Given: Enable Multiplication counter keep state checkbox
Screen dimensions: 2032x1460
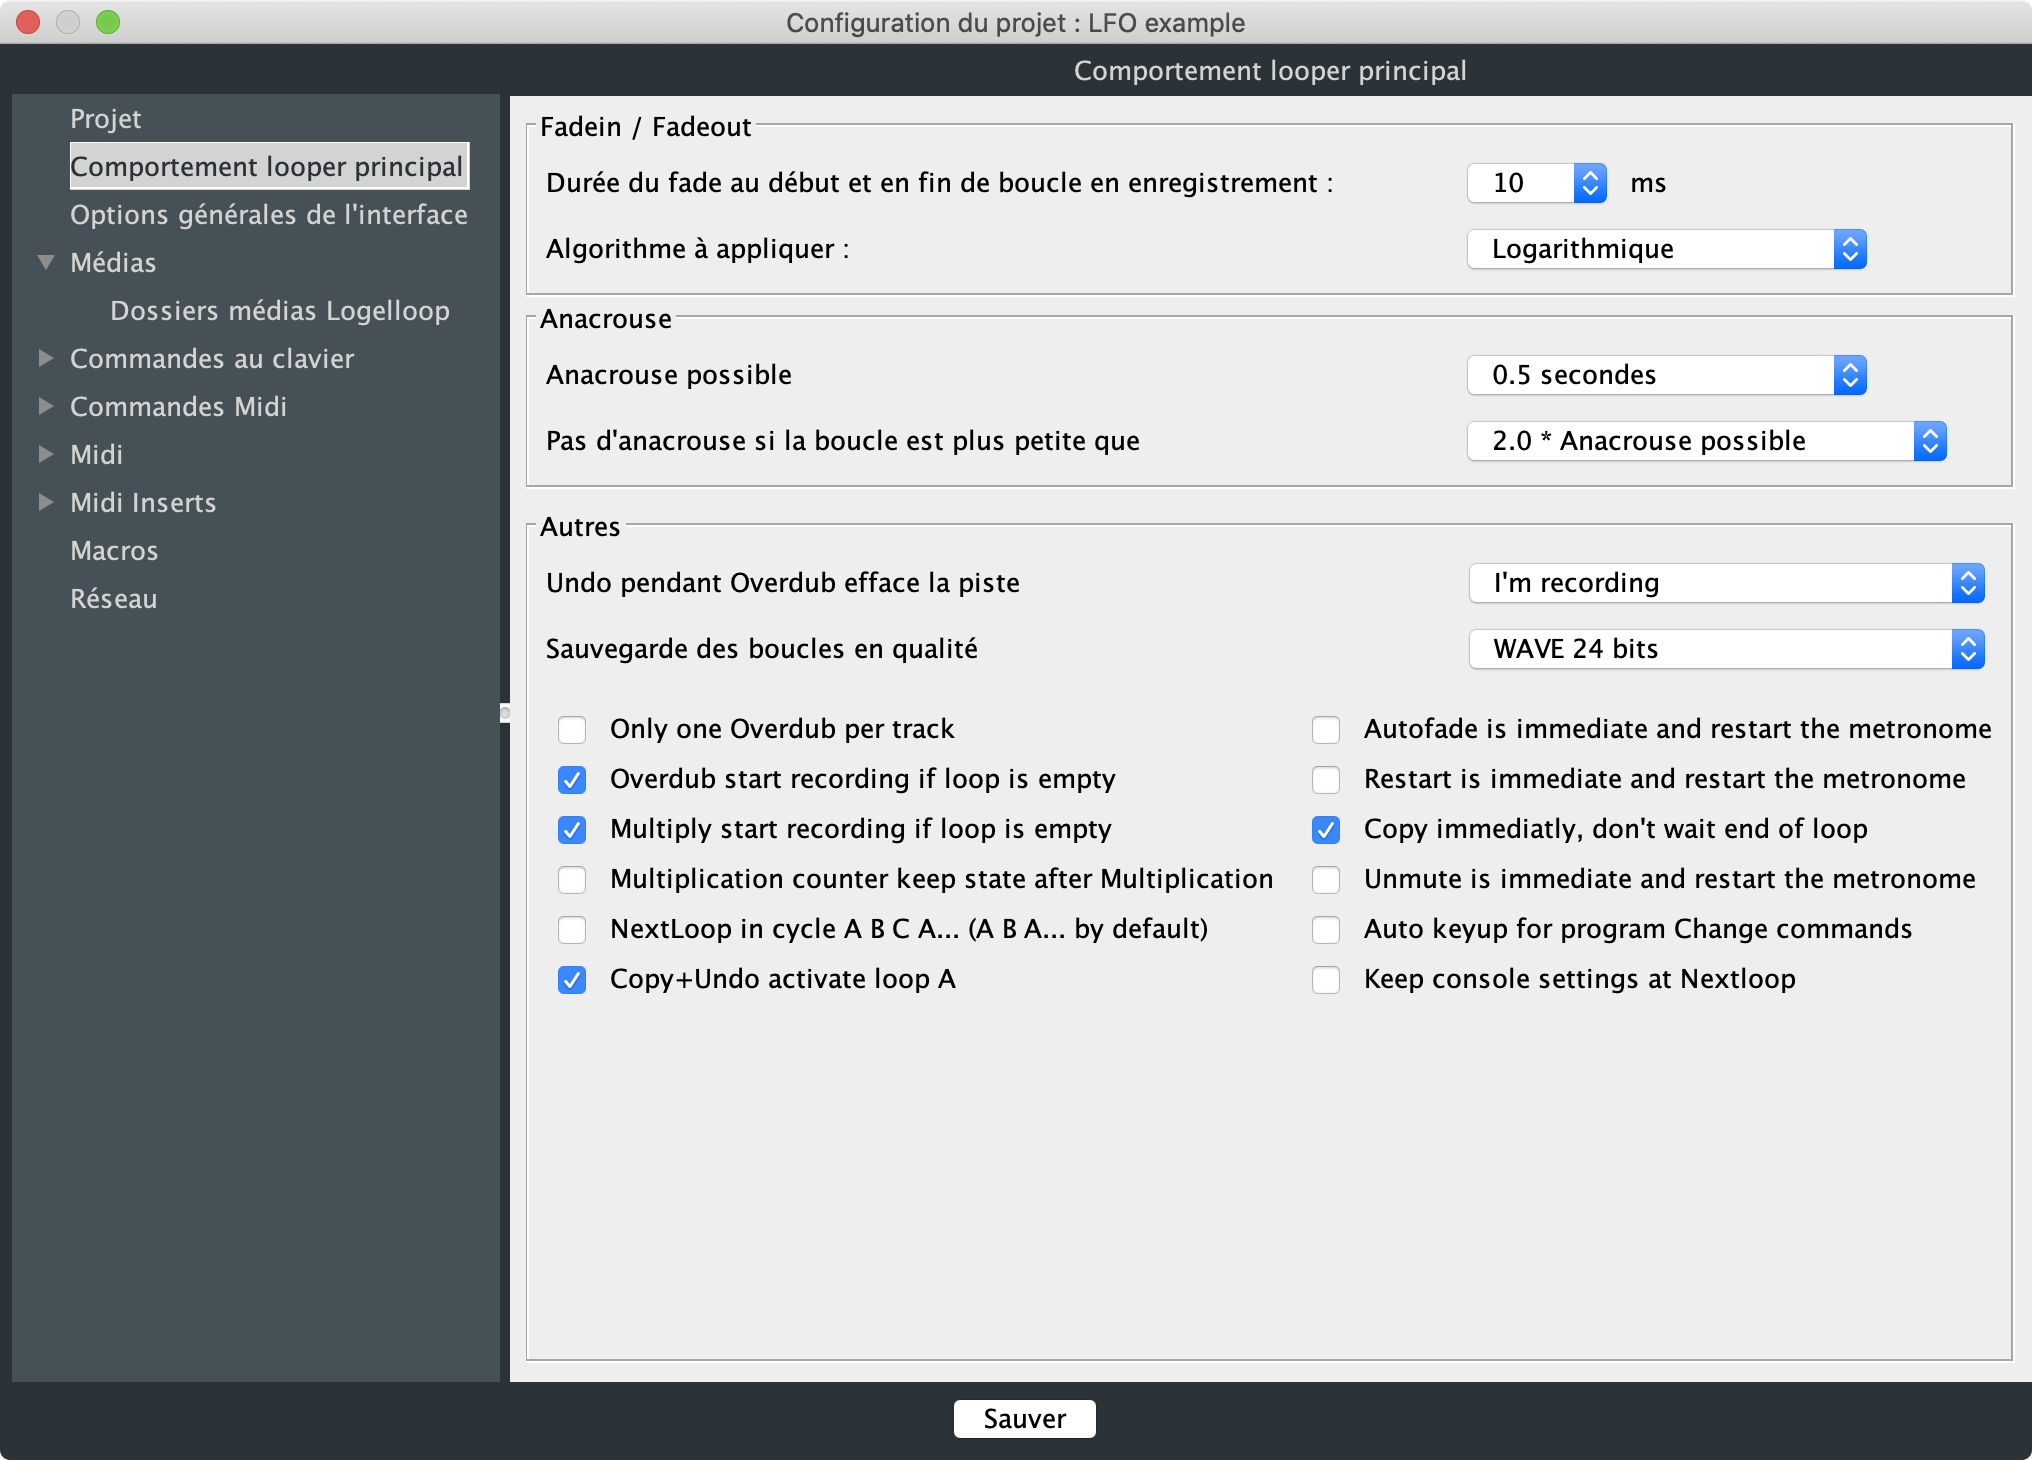Looking at the screenshot, I should point(572,880).
